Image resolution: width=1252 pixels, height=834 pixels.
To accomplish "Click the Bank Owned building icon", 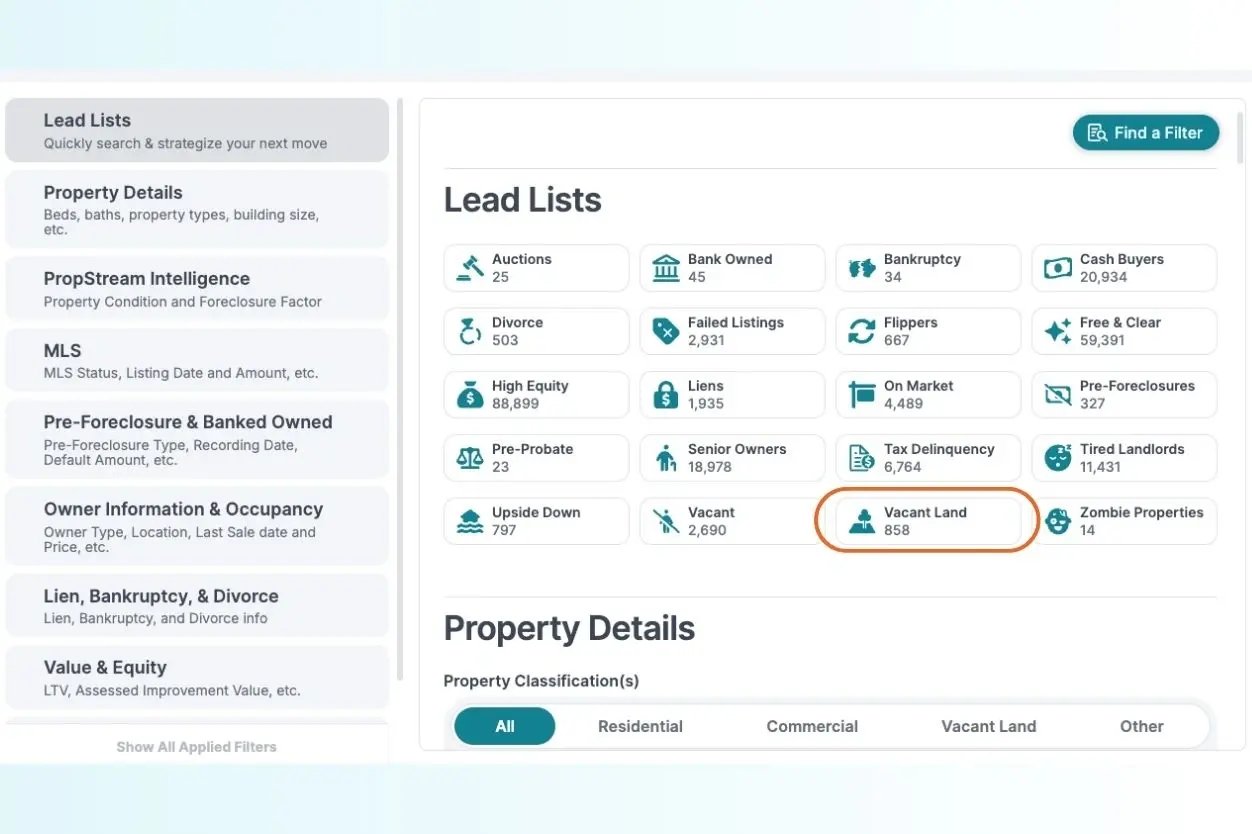I will [666, 267].
